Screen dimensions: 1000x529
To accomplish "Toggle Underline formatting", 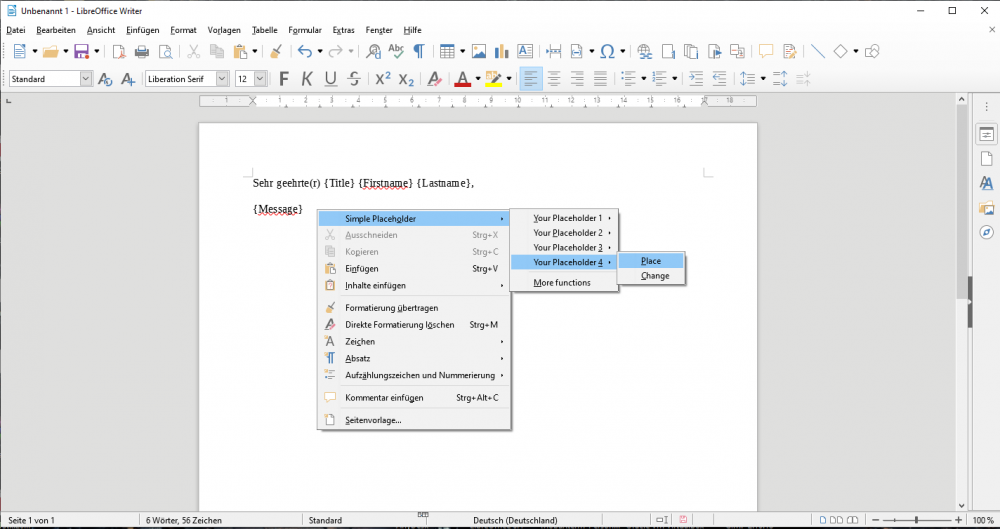I will 330,79.
